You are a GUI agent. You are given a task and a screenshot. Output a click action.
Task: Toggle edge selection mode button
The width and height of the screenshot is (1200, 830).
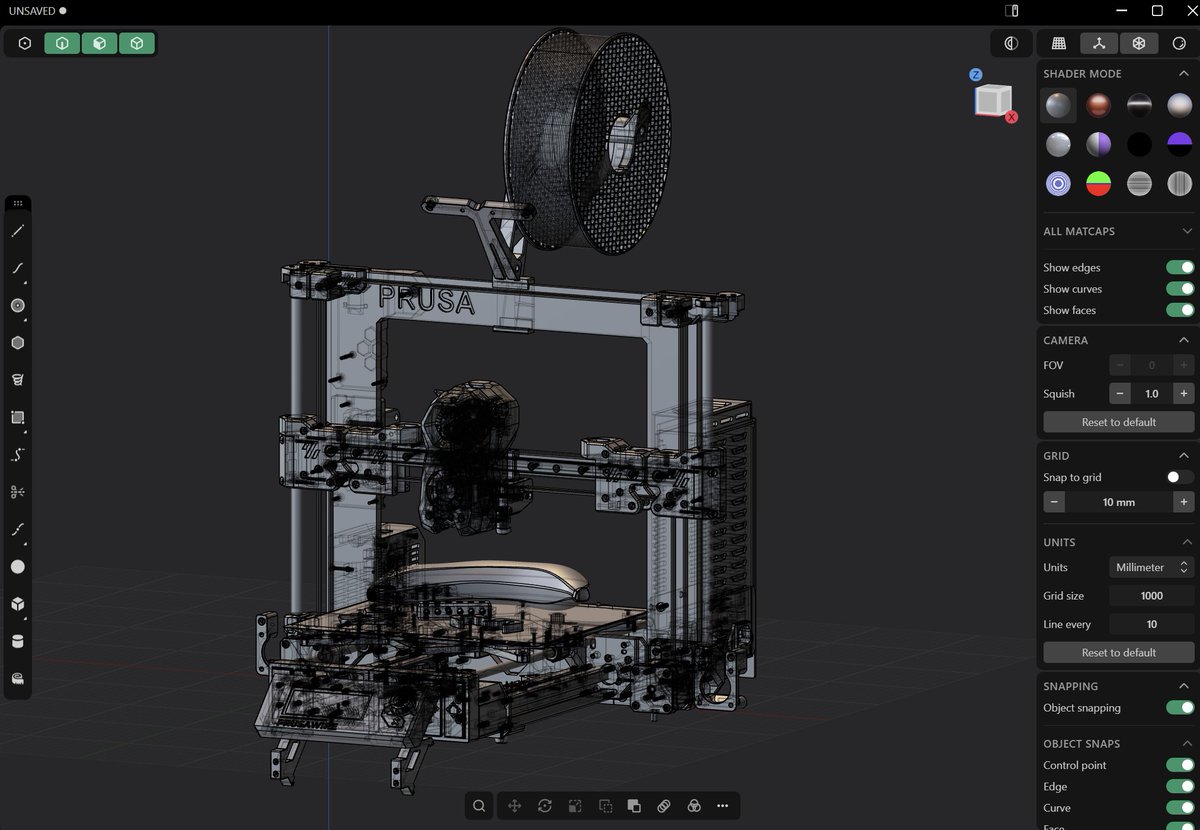coord(62,44)
